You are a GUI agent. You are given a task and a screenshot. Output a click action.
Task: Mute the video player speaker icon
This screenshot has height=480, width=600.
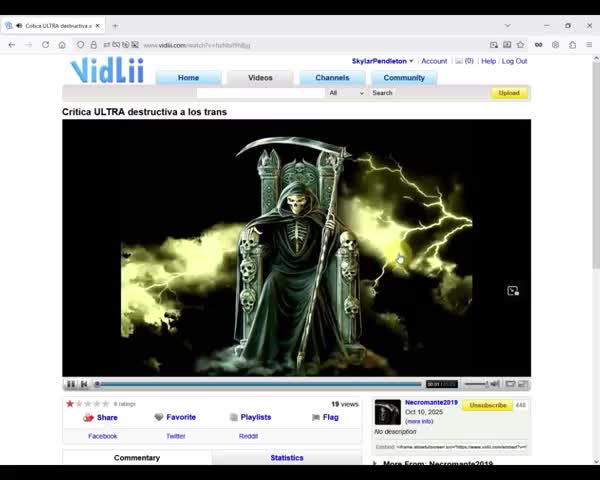click(x=495, y=384)
